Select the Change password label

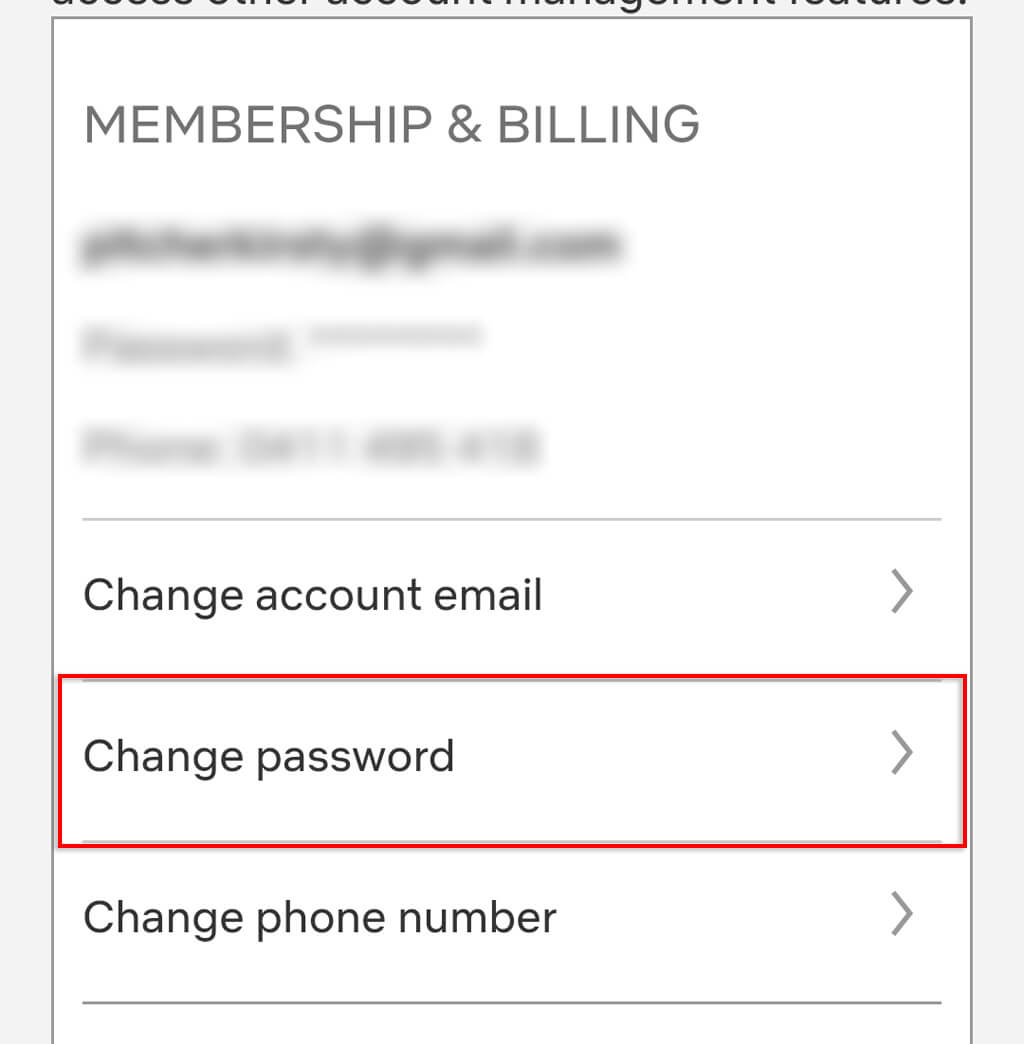pos(268,757)
